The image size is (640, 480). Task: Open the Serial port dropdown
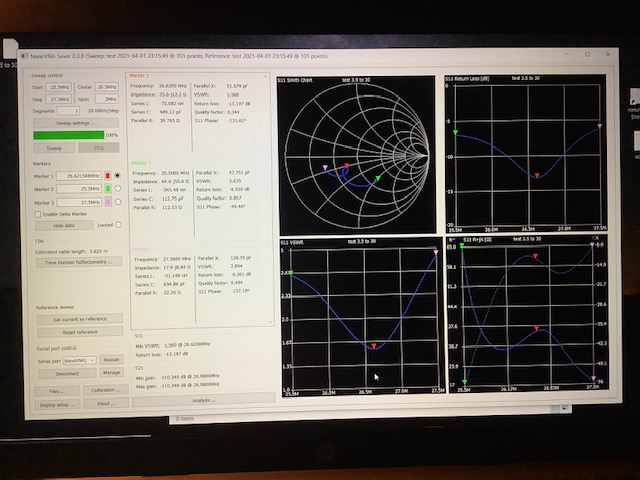coord(80,360)
